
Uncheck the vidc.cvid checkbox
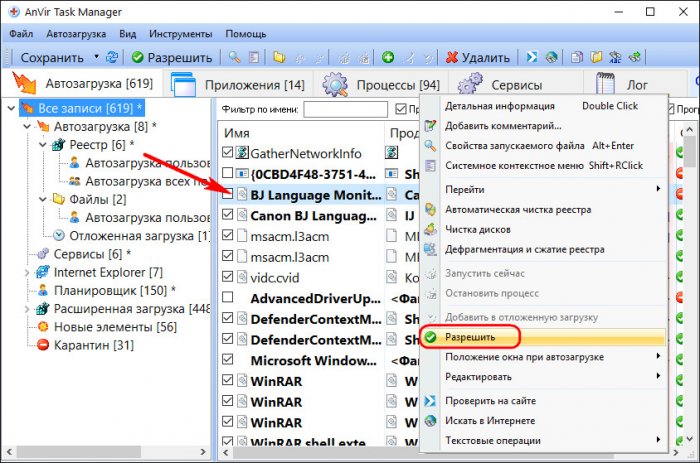(x=228, y=276)
